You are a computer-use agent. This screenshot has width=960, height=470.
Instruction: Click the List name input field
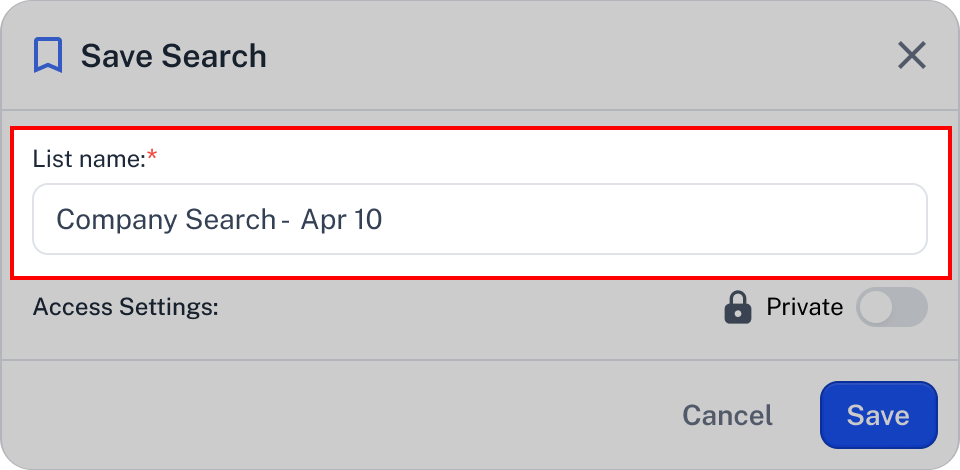(x=480, y=219)
